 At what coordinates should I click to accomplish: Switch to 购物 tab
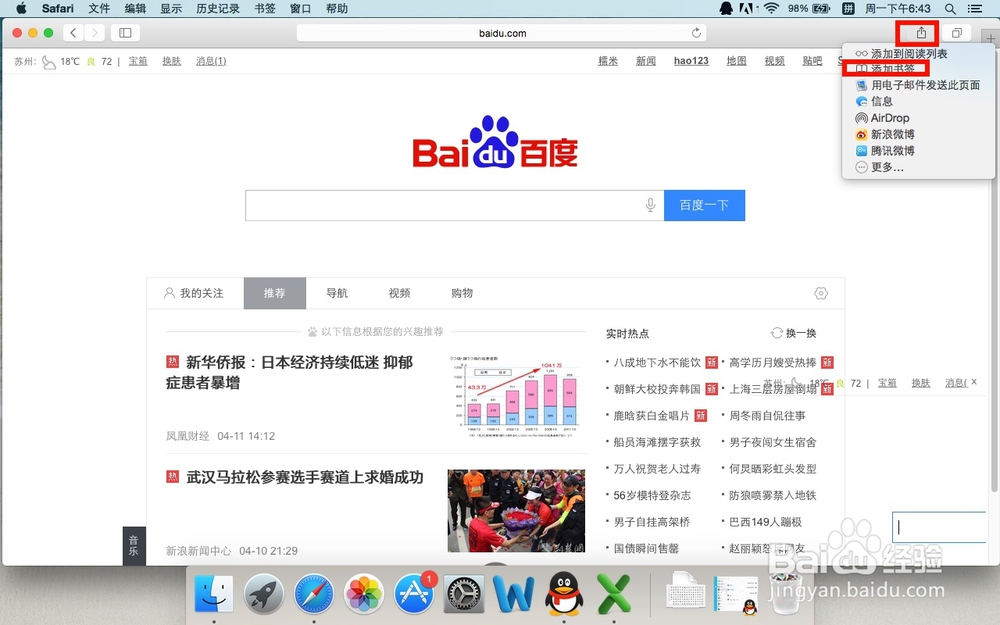pos(462,293)
